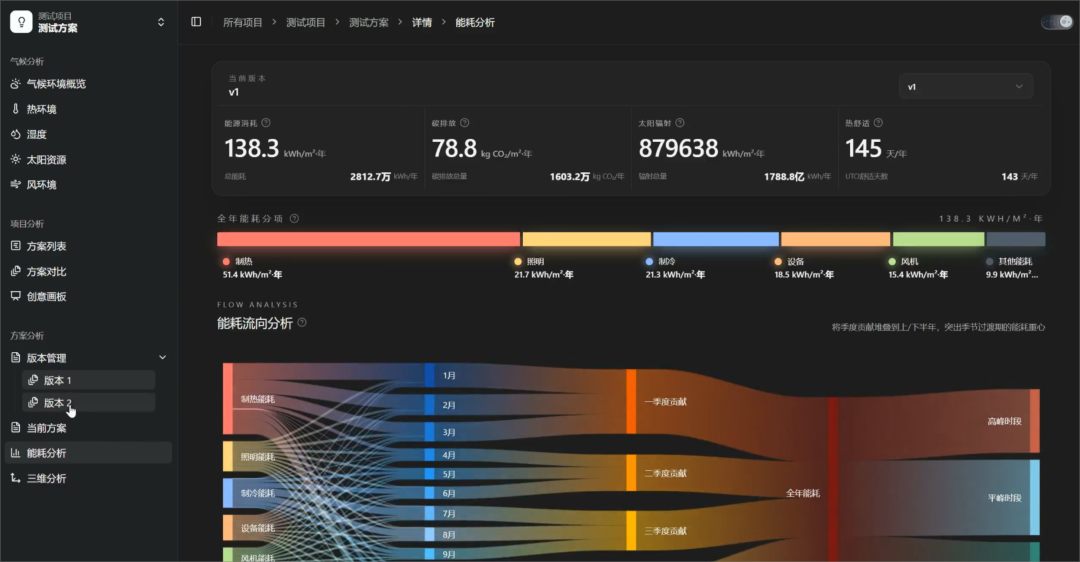Click the 版本 1 copy icon
Image resolution: width=1080 pixels, height=562 pixels.
pos(32,380)
